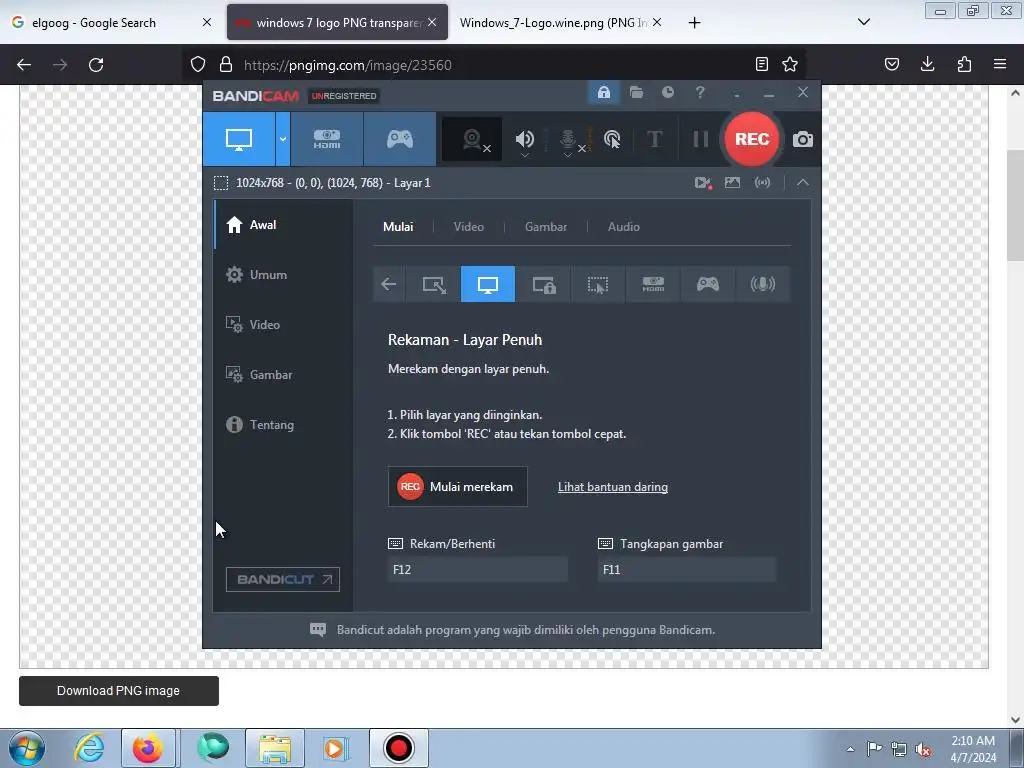Toggle webcam overlay in Bandicam toolbar
This screenshot has height=768, width=1024.
(472, 139)
